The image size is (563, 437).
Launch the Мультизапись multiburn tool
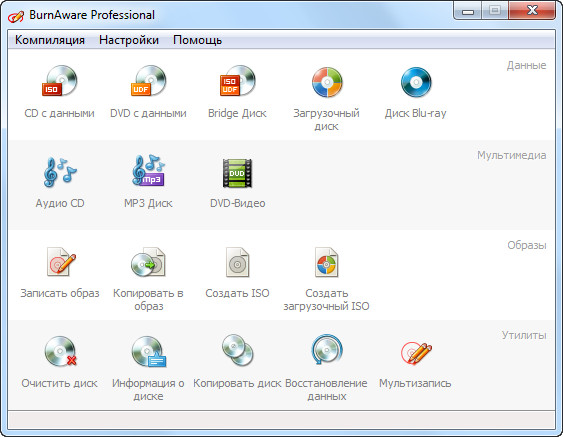pos(416,353)
